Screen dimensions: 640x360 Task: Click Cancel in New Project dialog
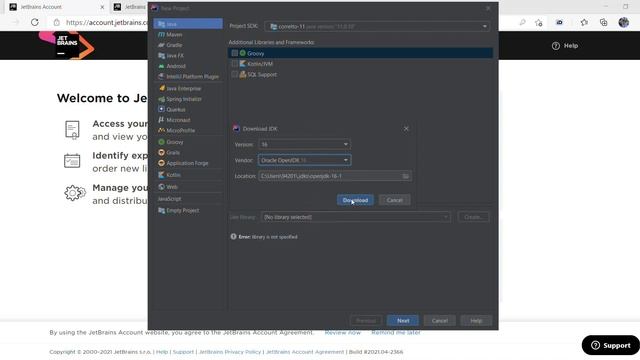click(x=440, y=320)
